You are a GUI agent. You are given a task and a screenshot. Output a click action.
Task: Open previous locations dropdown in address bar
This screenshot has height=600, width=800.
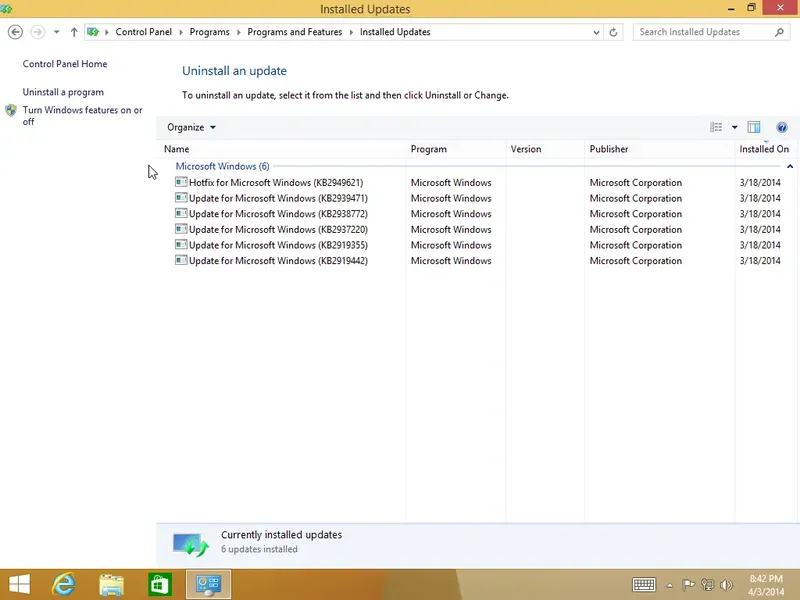click(x=597, y=31)
